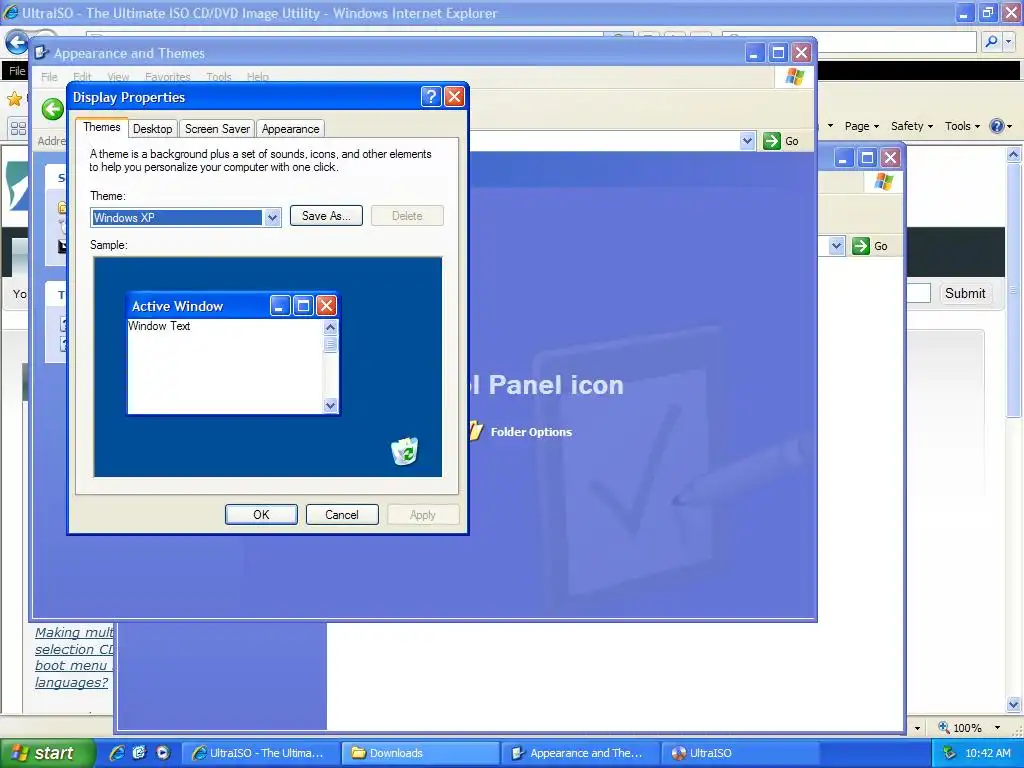Open Internet Explorer Tools dropdown
The width and height of the screenshot is (1024, 768).
point(962,126)
